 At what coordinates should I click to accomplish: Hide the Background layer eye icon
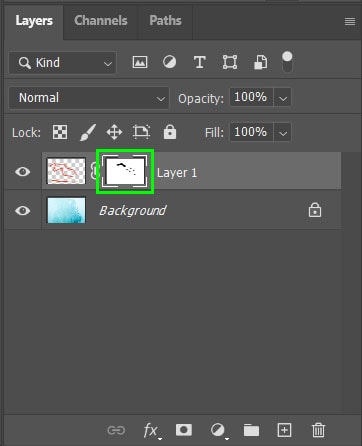pyautogui.click(x=23, y=211)
